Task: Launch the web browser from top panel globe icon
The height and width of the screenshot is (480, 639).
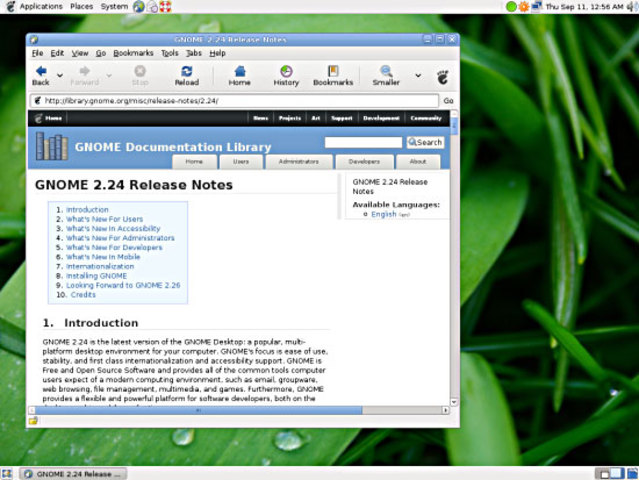Action: (x=139, y=6)
